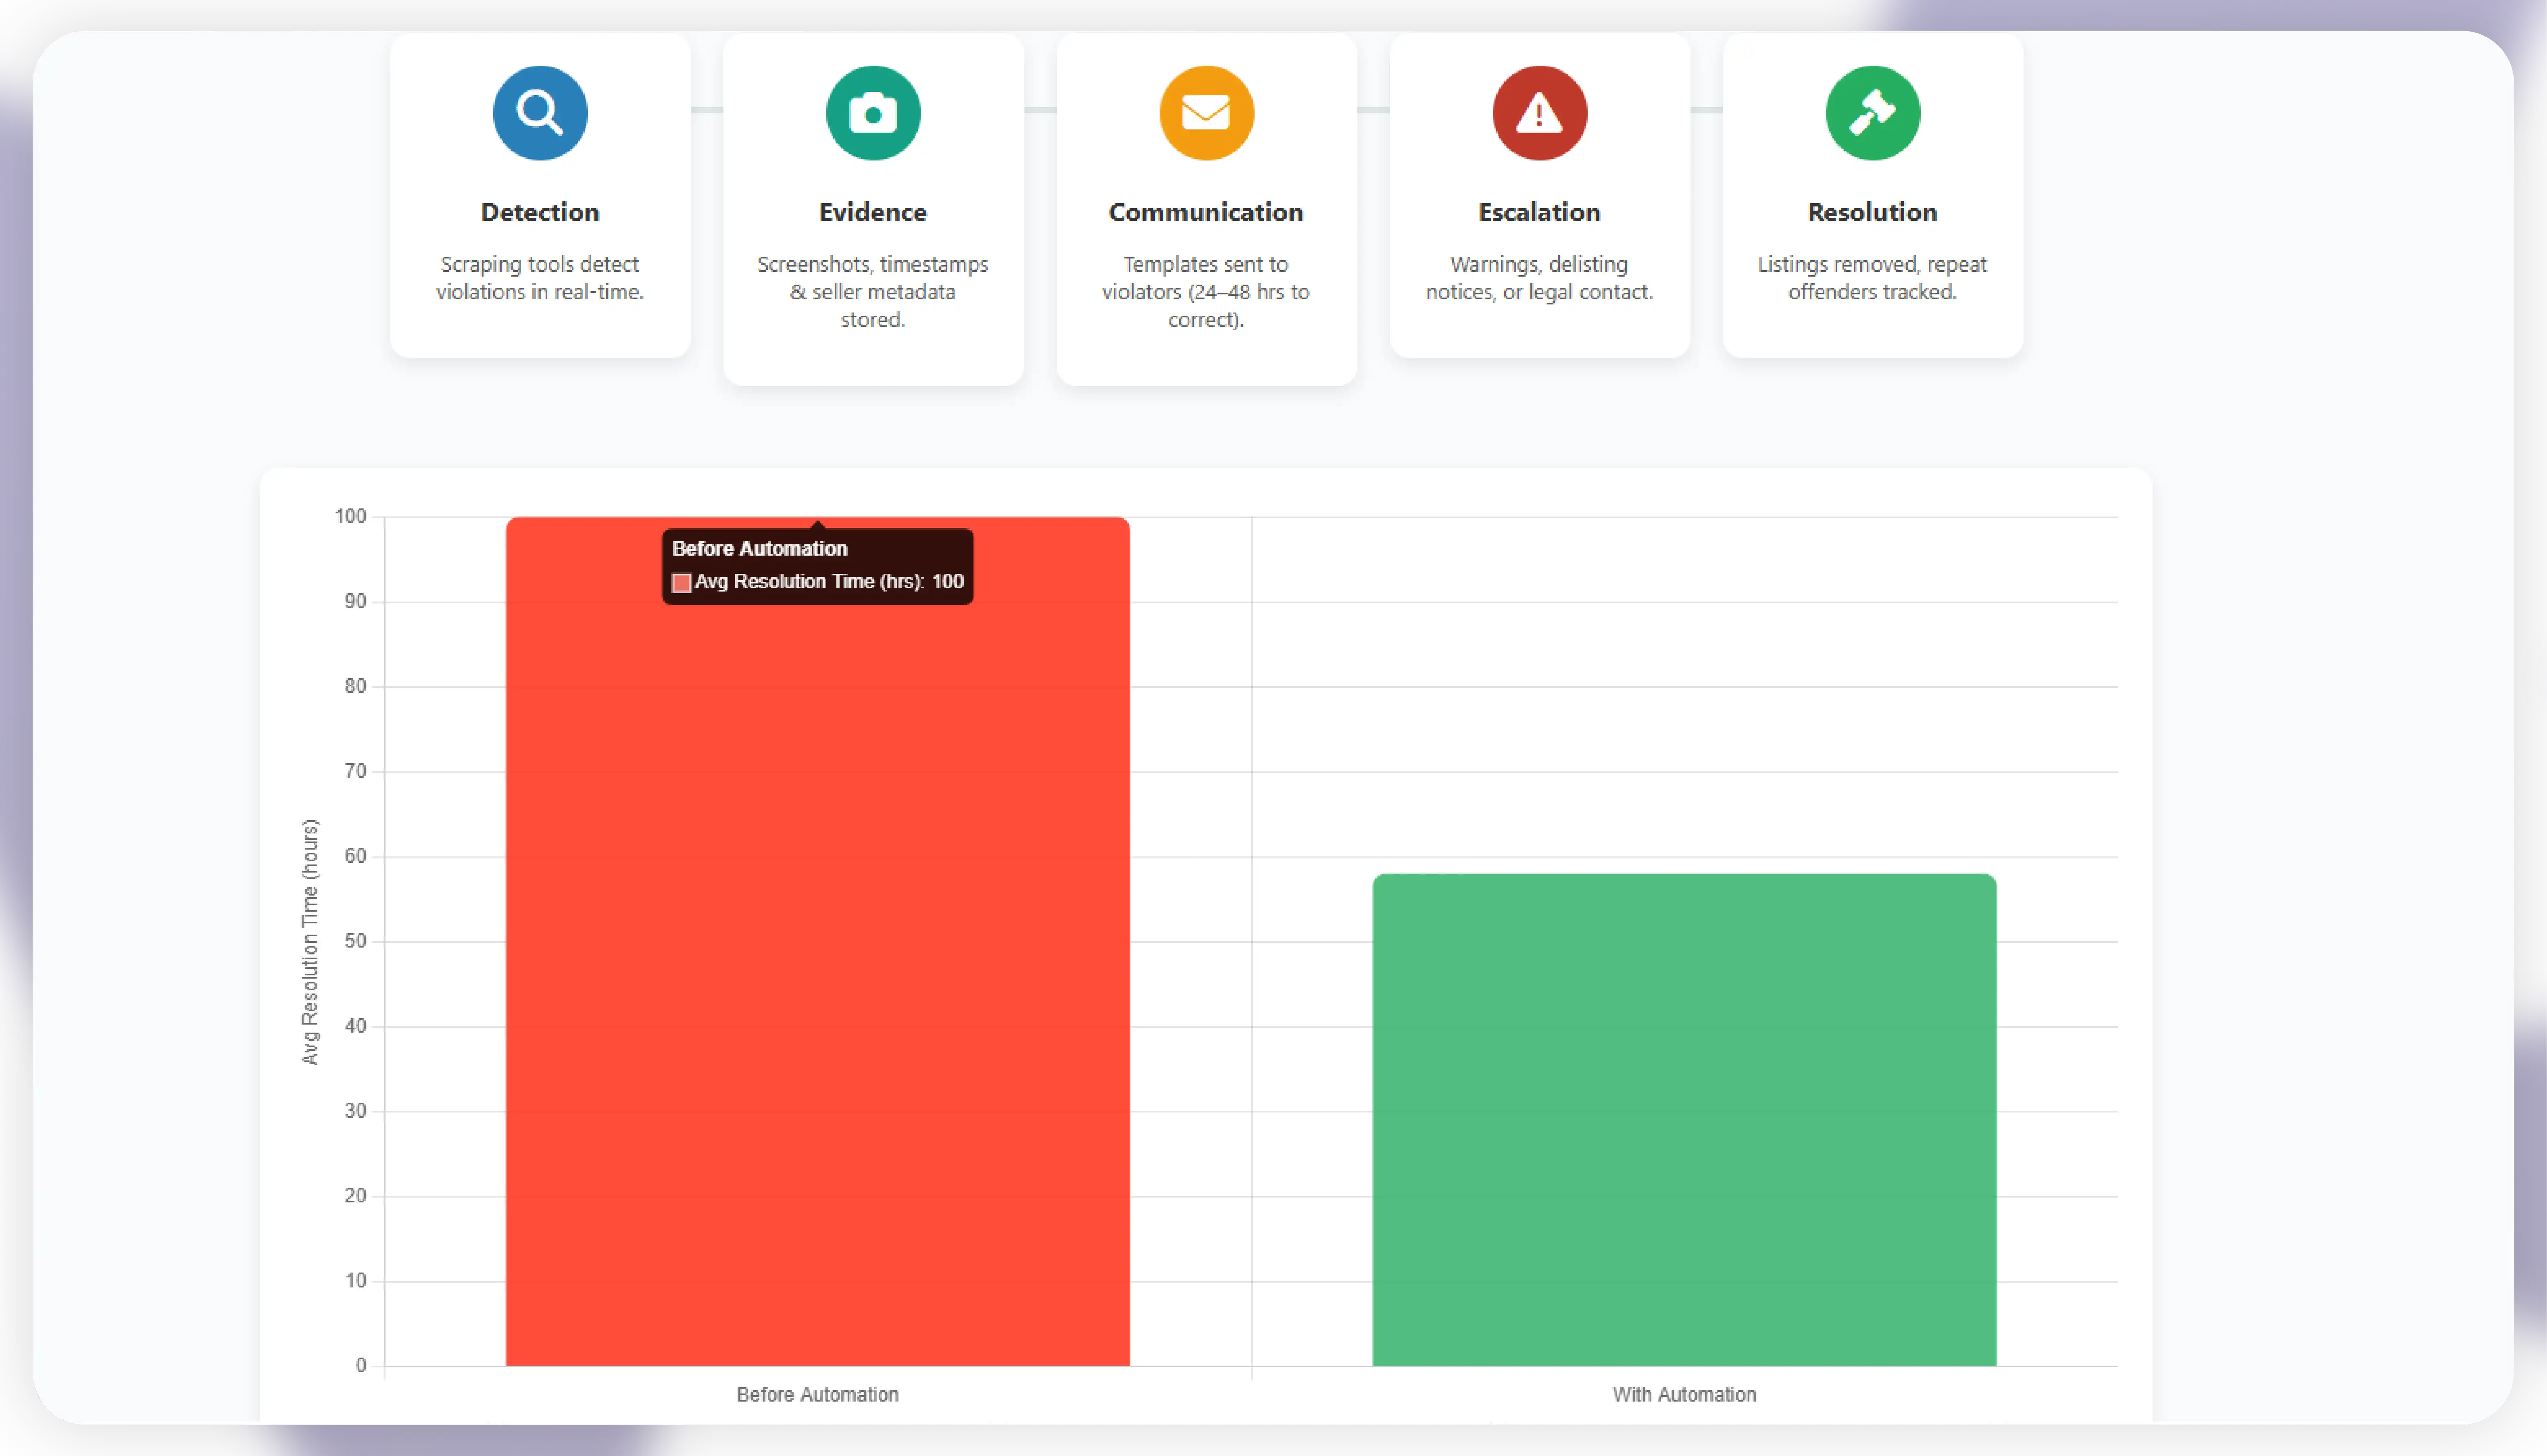2547x1456 pixels.
Task: Select the Detection card heading
Action: click(540, 212)
